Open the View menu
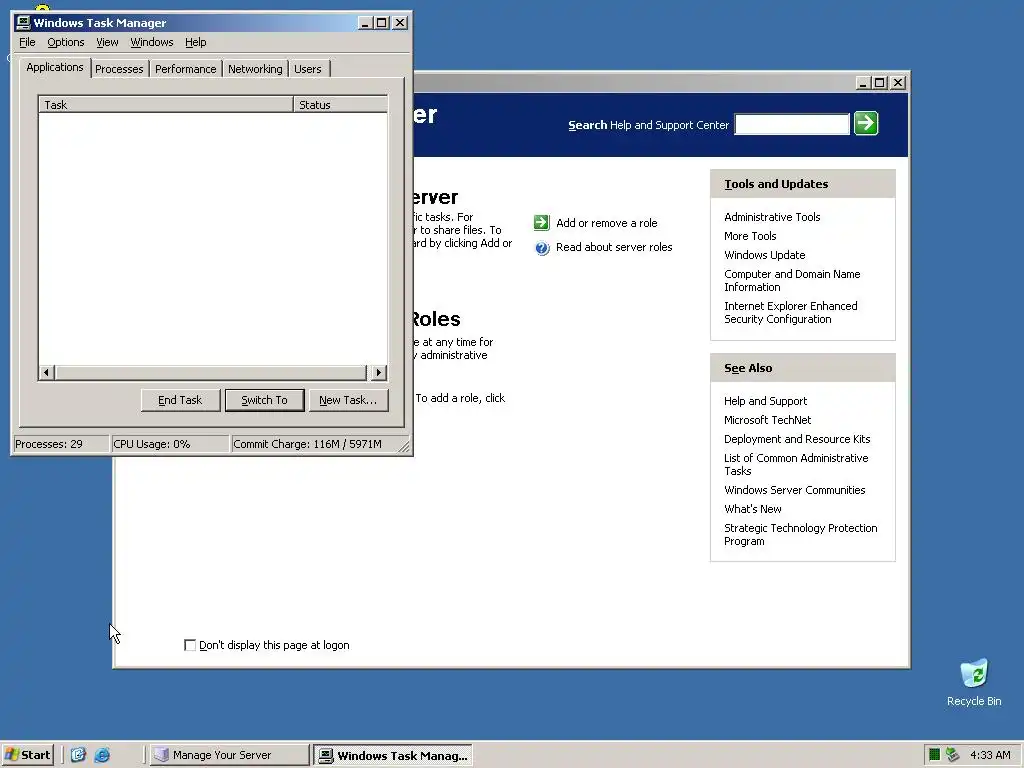The width and height of the screenshot is (1024, 768). 107,42
